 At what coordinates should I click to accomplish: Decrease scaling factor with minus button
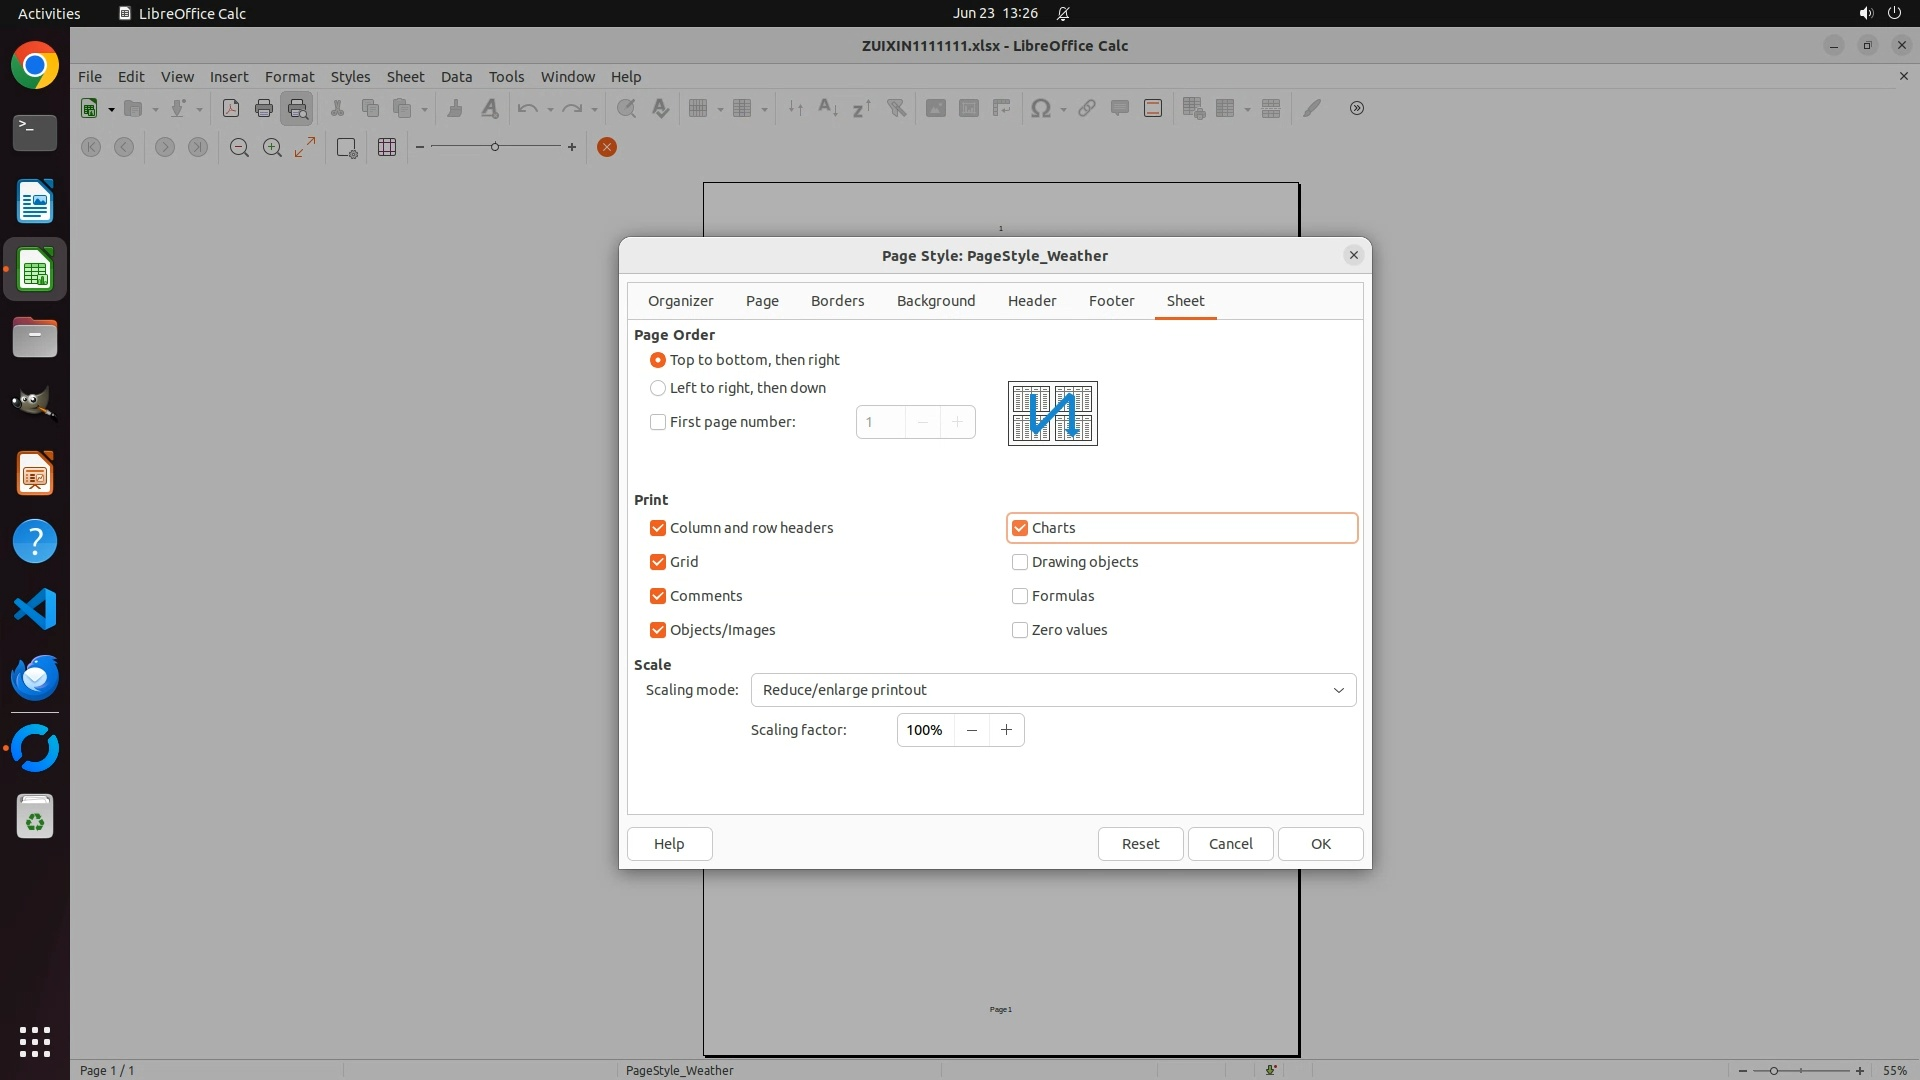(971, 730)
